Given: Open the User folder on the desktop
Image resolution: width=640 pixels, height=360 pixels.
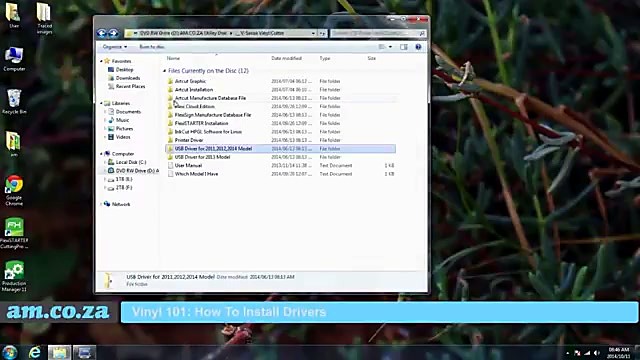Looking at the screenshot, I should coord(13,16).
